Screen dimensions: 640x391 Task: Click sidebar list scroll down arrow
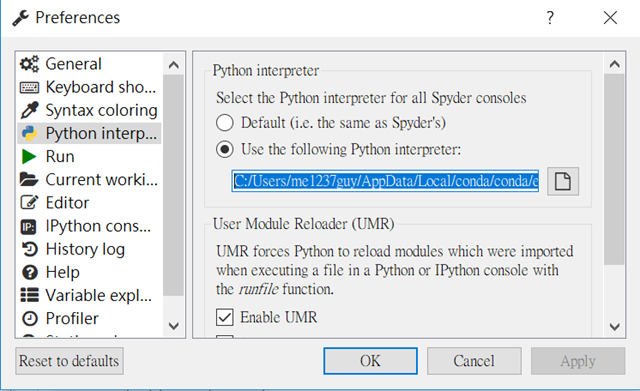point(174,326)
